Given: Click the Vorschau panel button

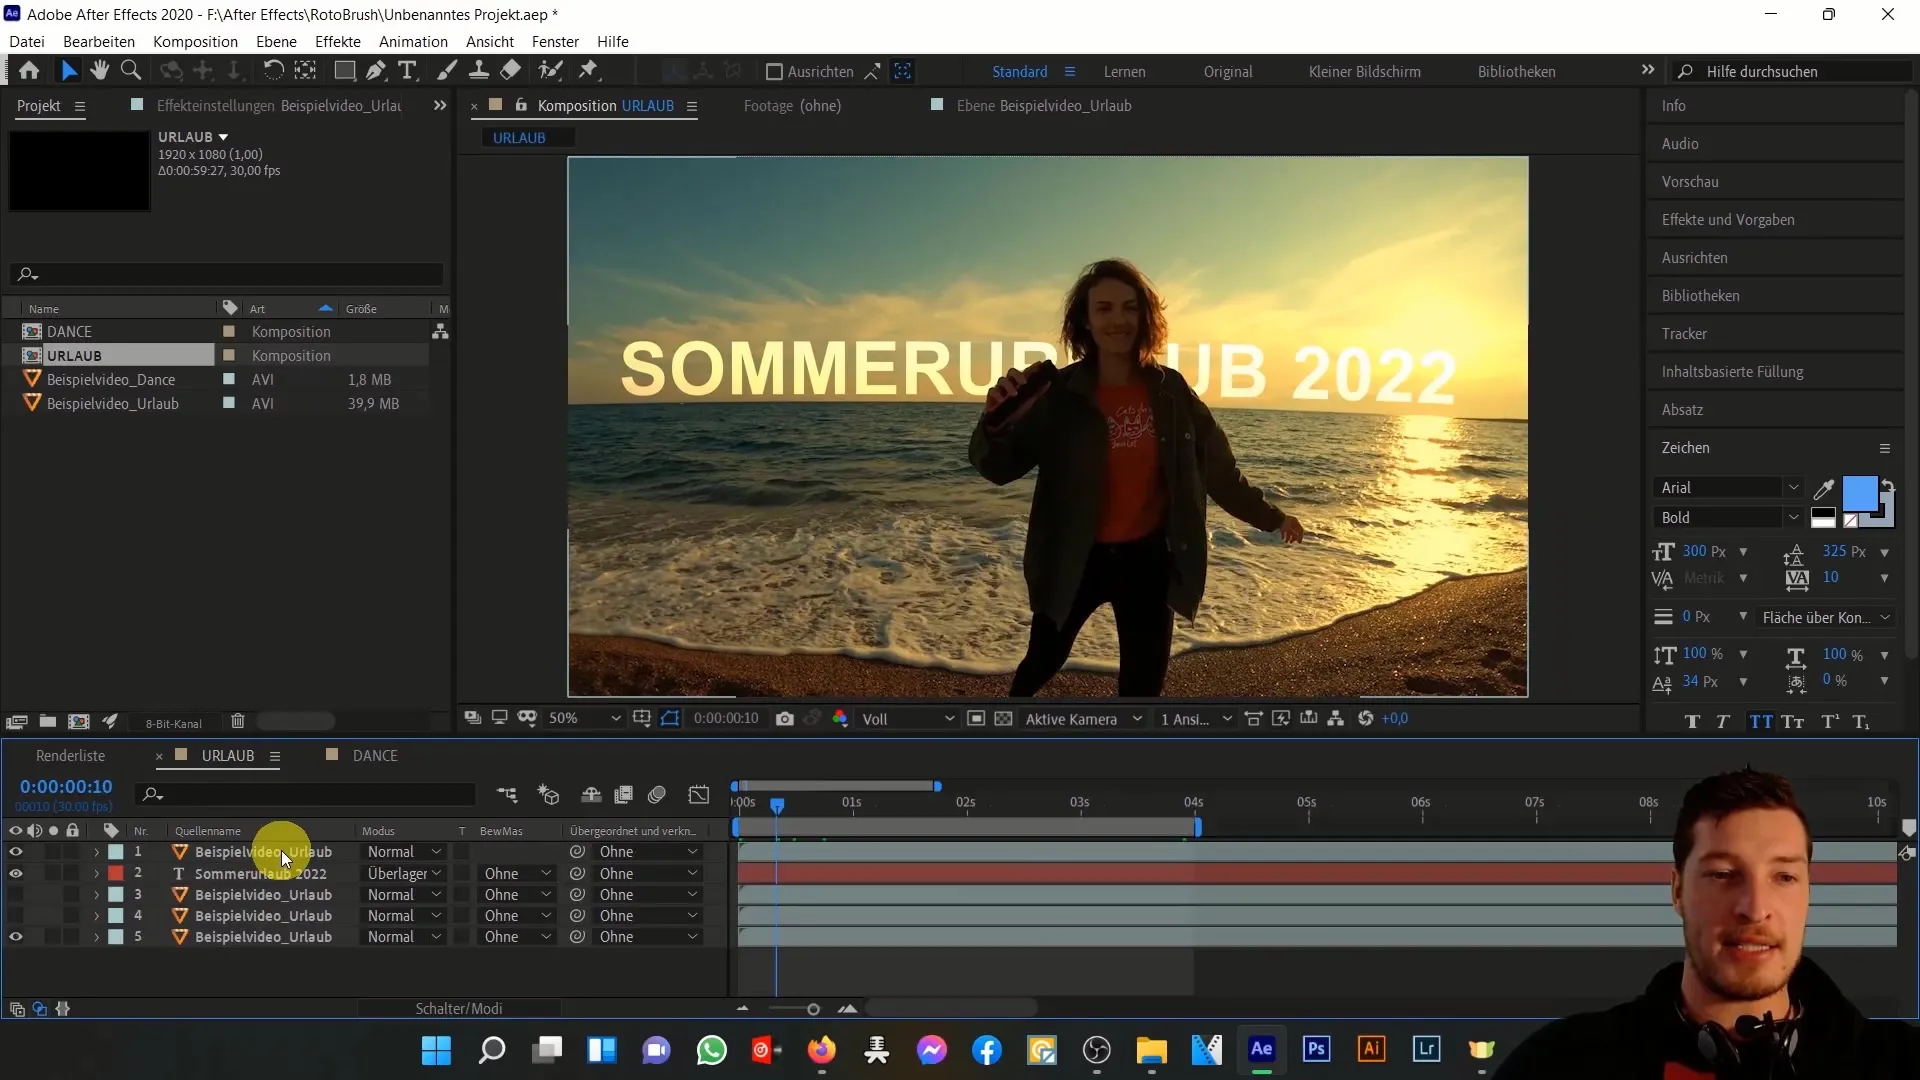Looking at the screenshot, I should pos(1689,181).
